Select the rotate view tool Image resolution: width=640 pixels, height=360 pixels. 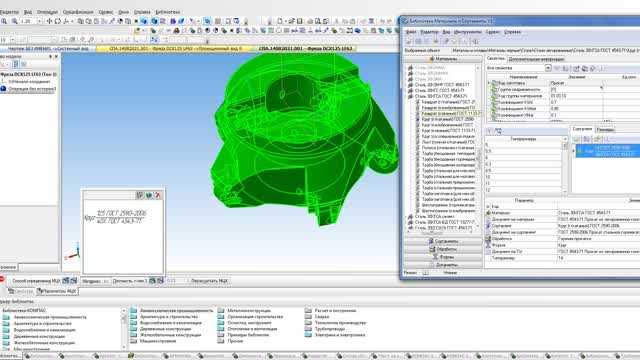tap(58, 21)
